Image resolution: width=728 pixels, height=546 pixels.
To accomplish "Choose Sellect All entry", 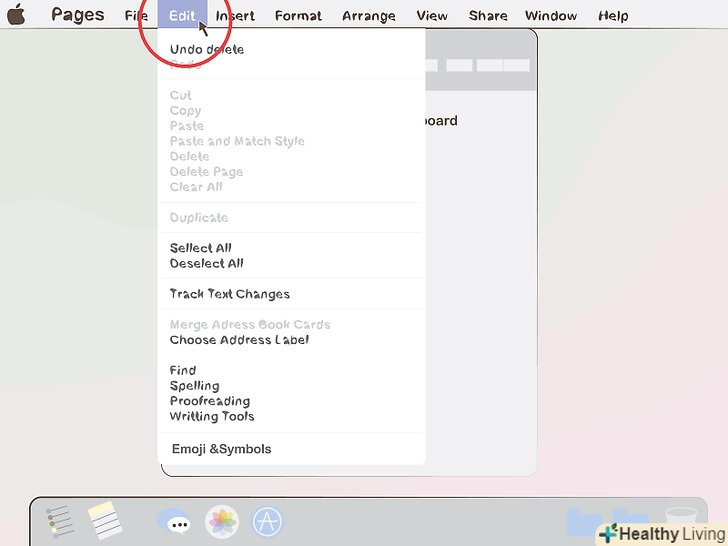I will 201,248.
